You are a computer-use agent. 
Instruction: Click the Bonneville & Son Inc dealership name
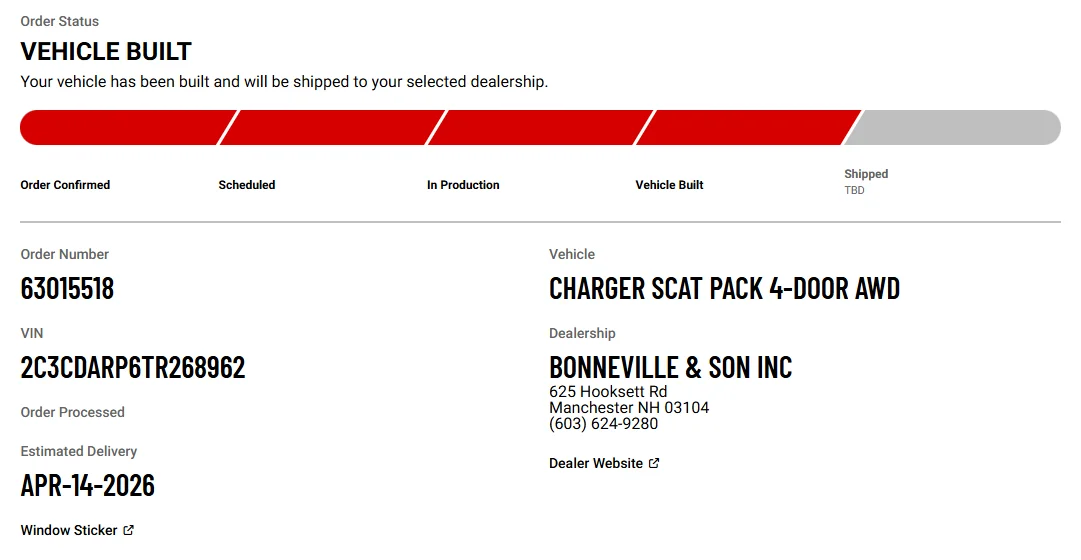point(670,368)
